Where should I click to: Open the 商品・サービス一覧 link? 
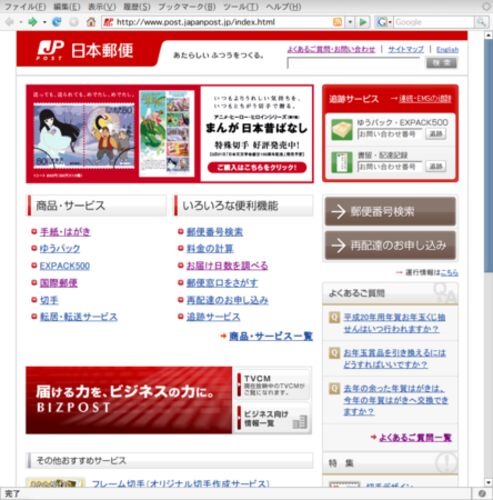[x=271, y=336]
